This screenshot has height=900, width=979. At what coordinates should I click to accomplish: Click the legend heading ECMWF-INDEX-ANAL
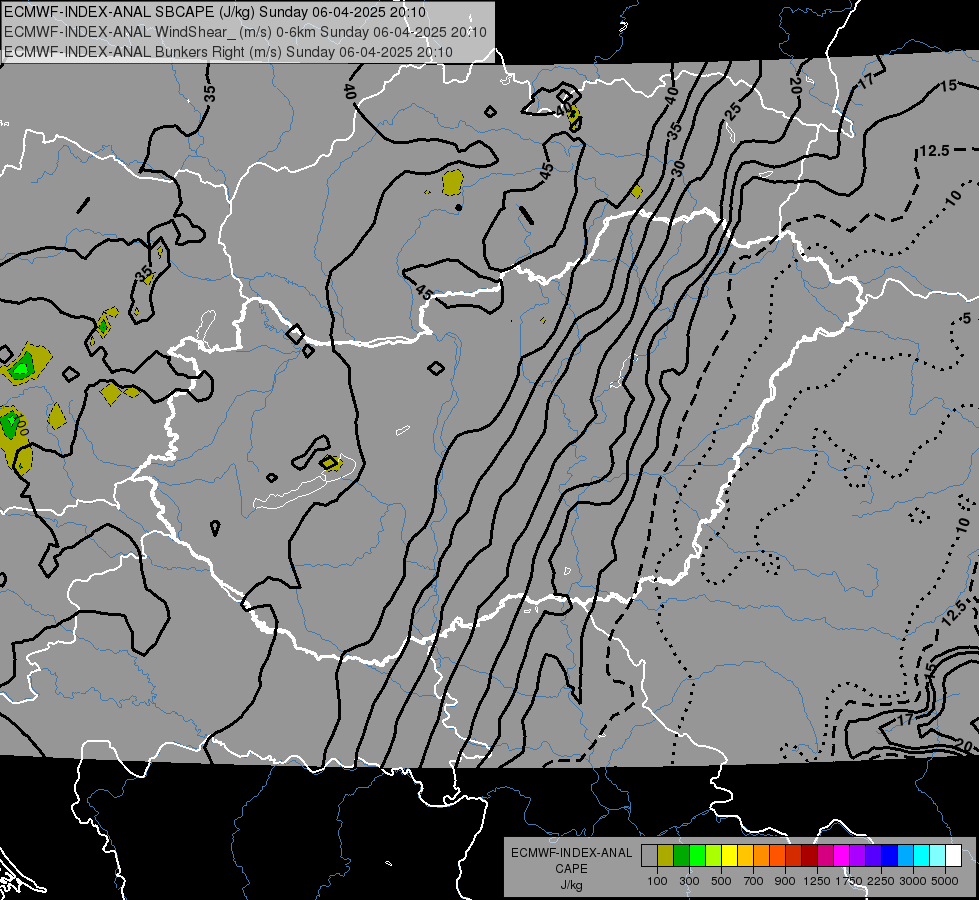pos(572,853)
